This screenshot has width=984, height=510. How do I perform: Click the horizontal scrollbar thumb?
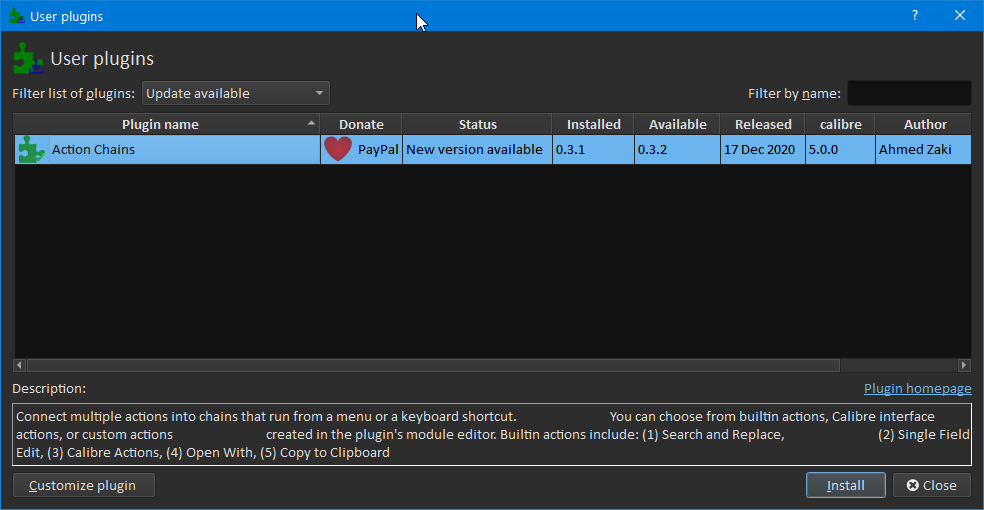433,365
